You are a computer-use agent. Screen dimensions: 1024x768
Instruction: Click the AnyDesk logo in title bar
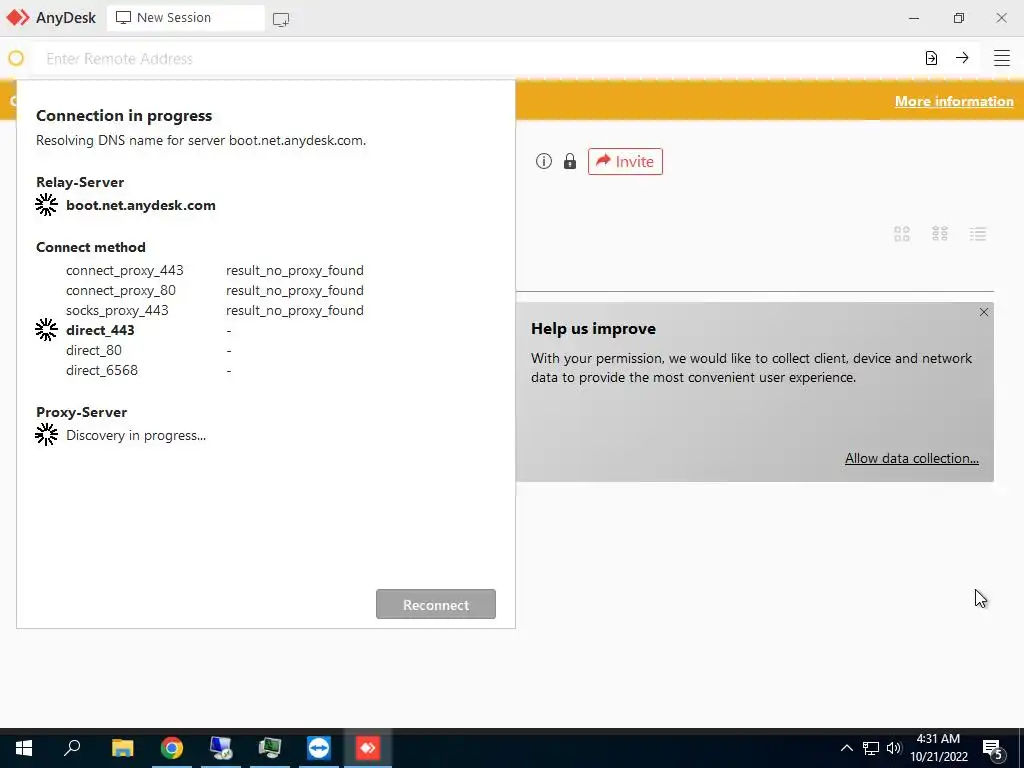(18, 18)
